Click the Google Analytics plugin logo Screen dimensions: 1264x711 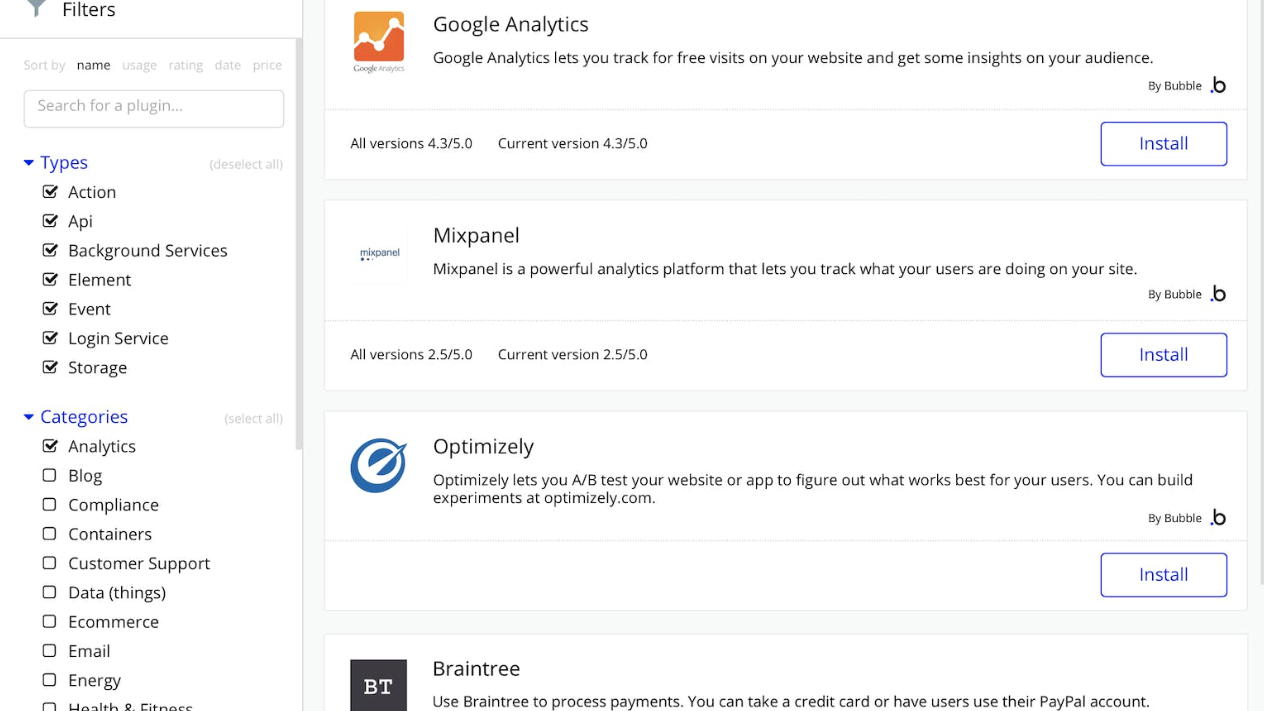[378, 42]
